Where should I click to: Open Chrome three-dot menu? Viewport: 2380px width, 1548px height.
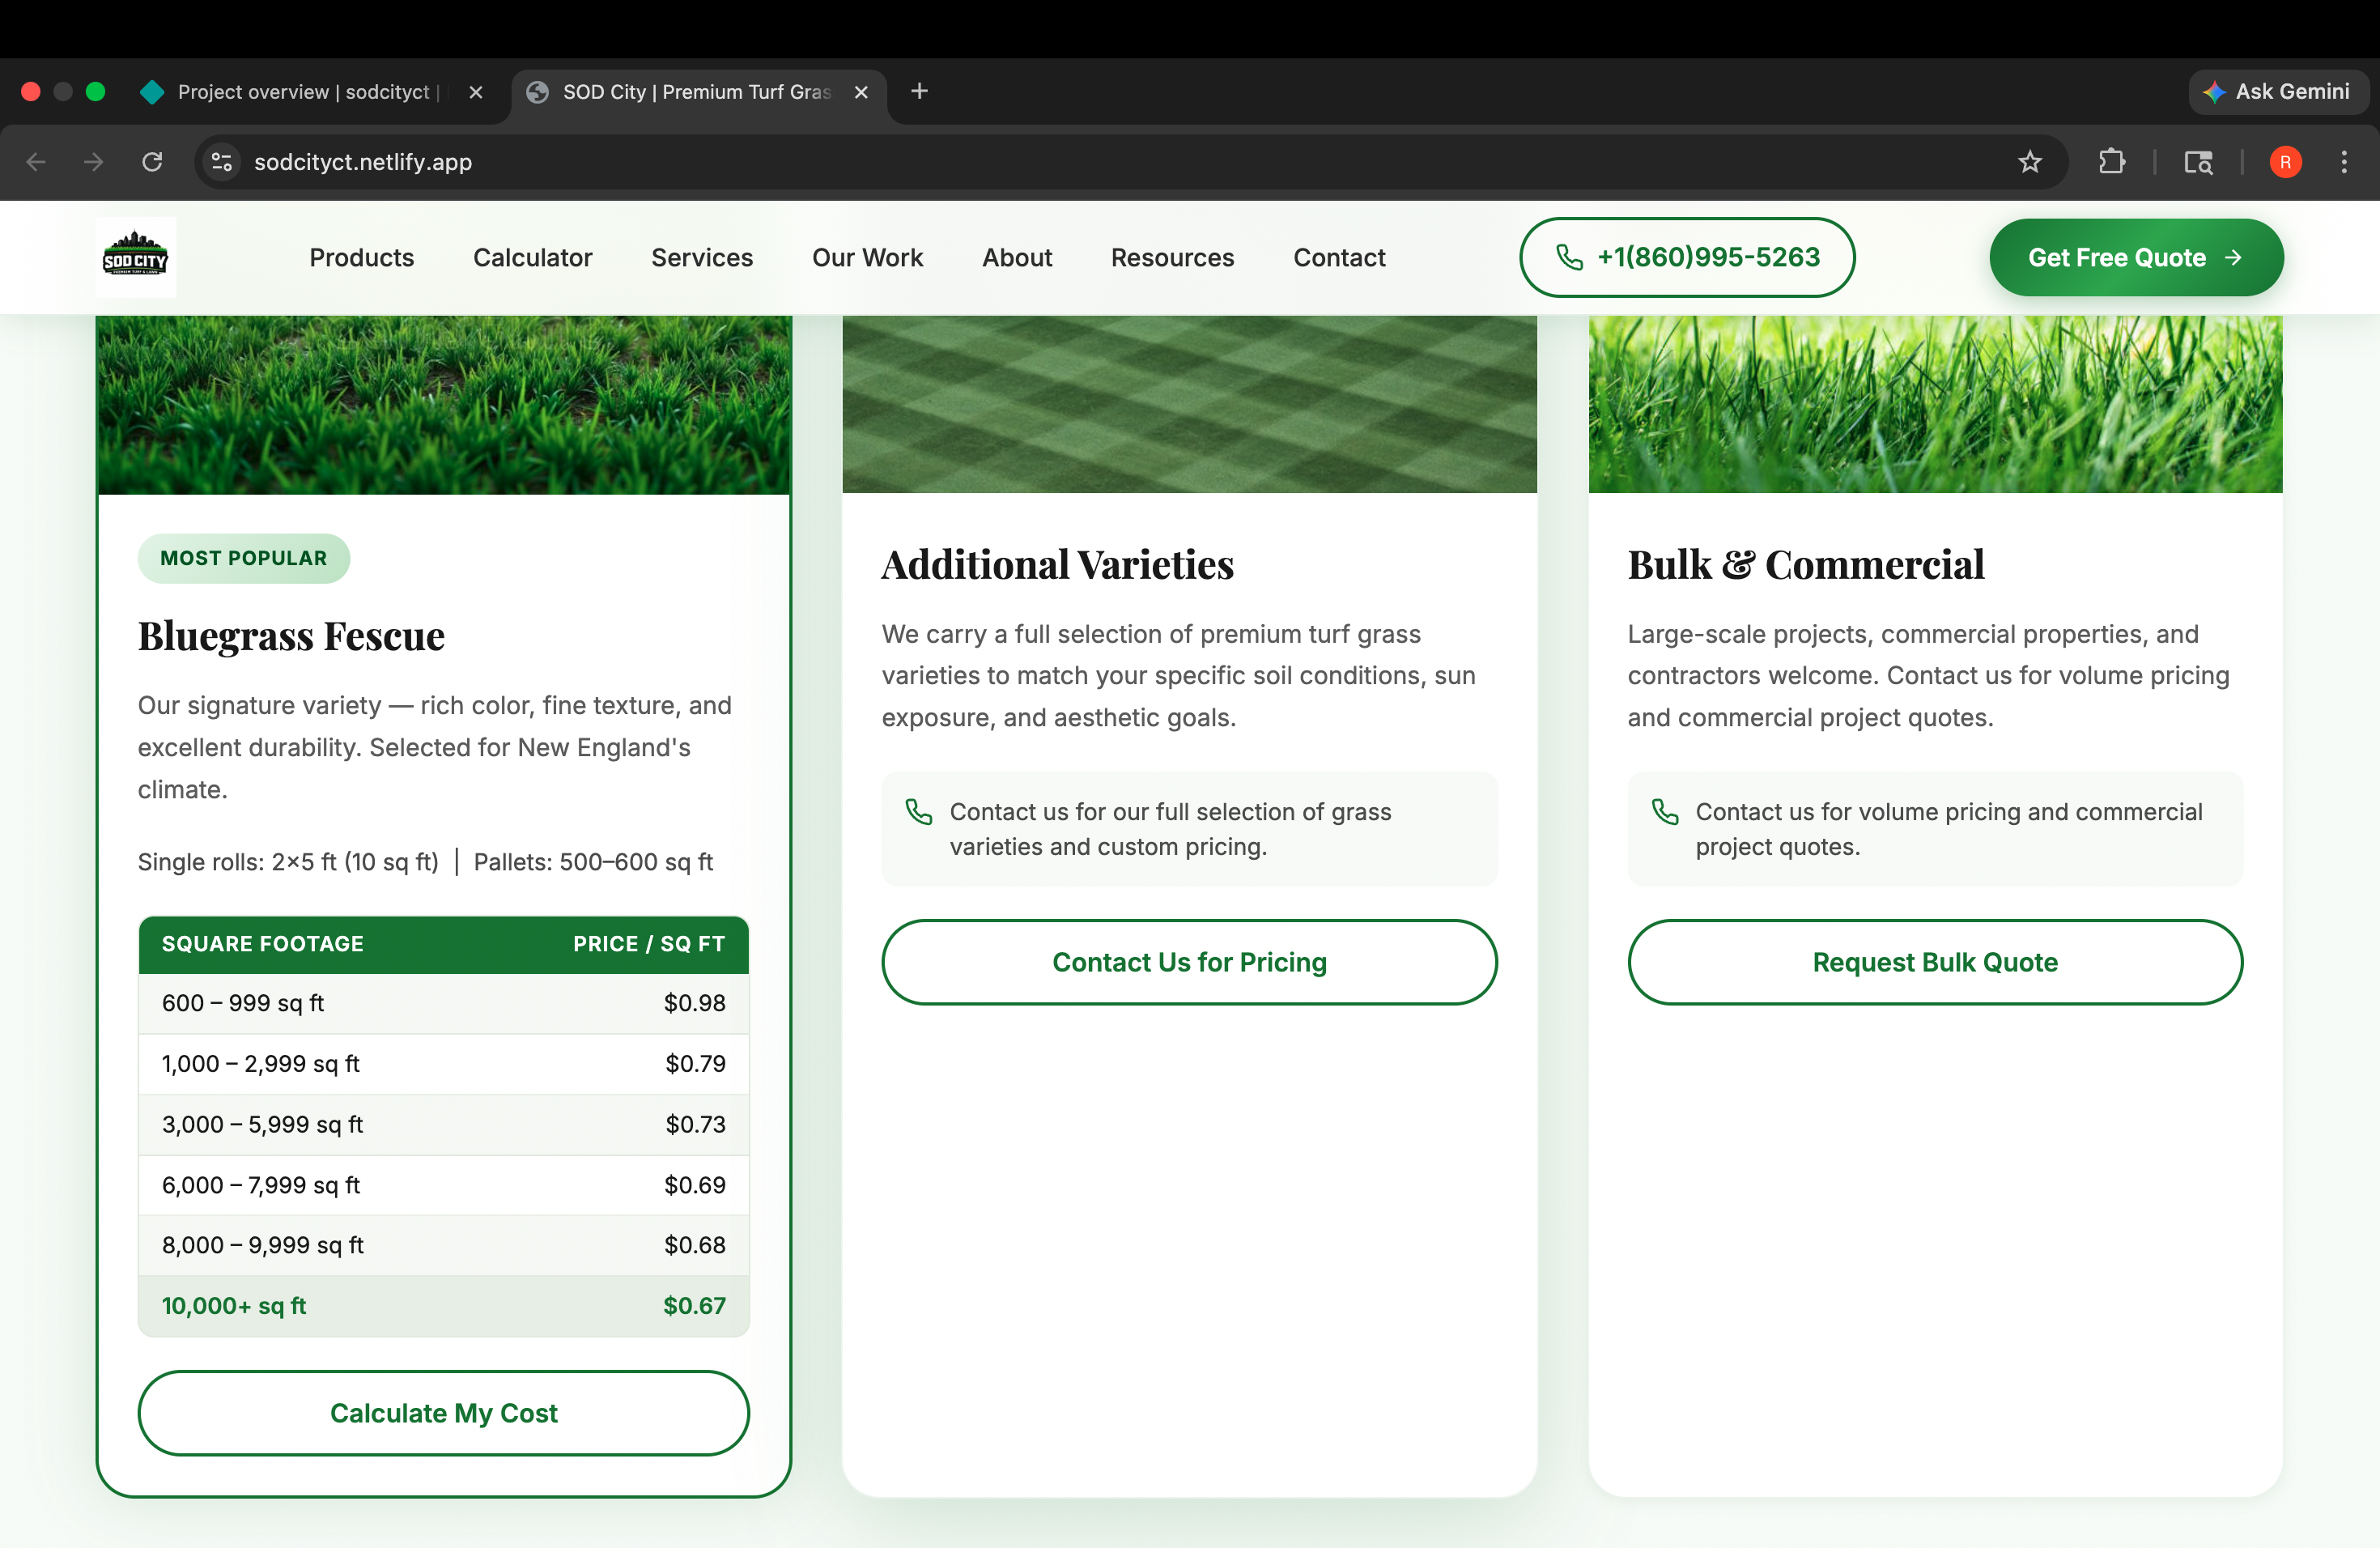click(2344, 162)
